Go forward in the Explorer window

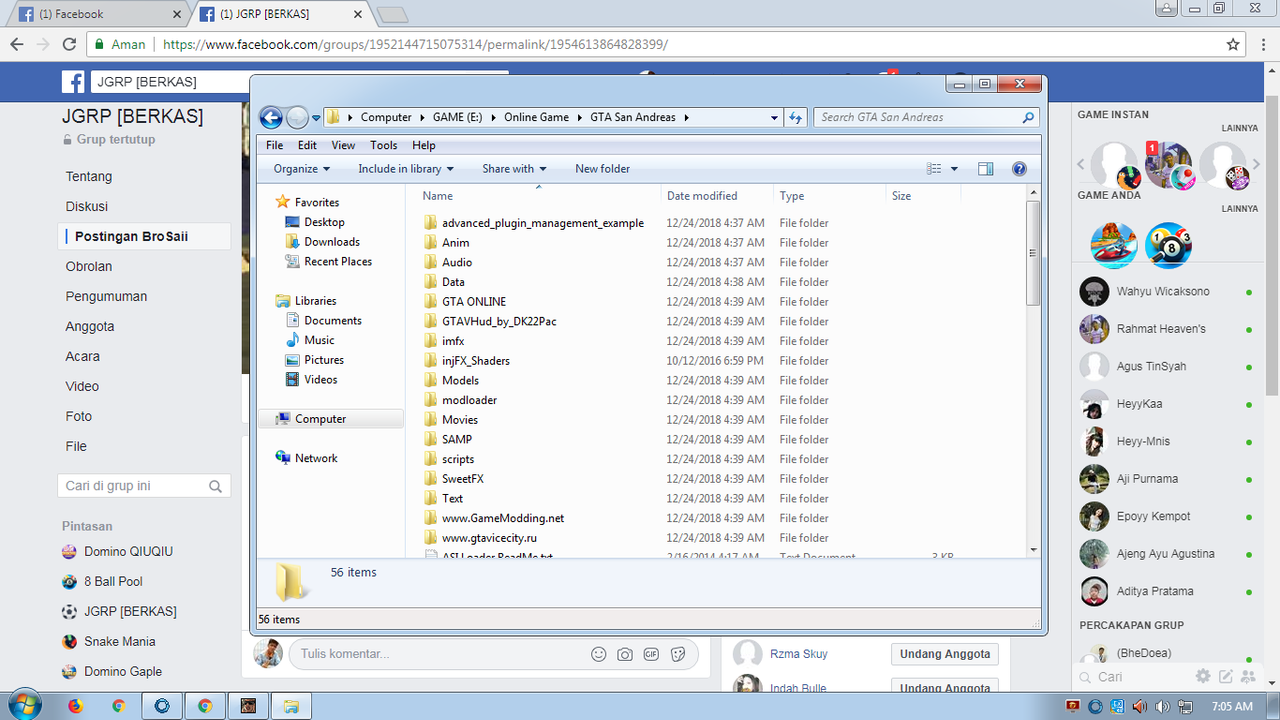pyautogui.click(x=297, y=117)
